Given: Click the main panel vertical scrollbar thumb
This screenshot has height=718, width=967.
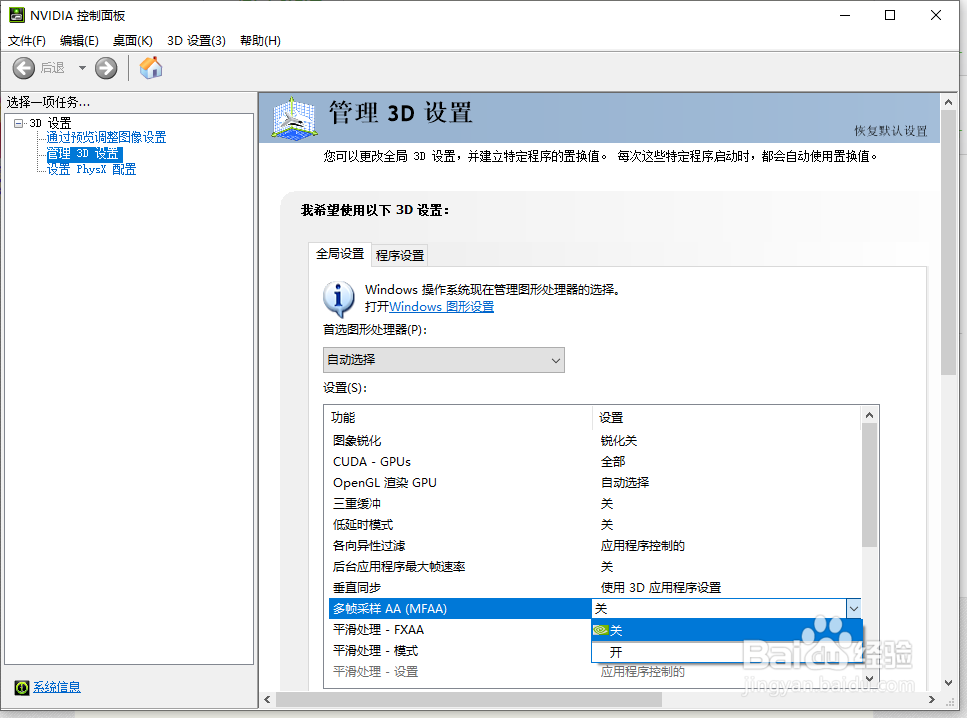Looking at the screenshot, I should [948, 242].
